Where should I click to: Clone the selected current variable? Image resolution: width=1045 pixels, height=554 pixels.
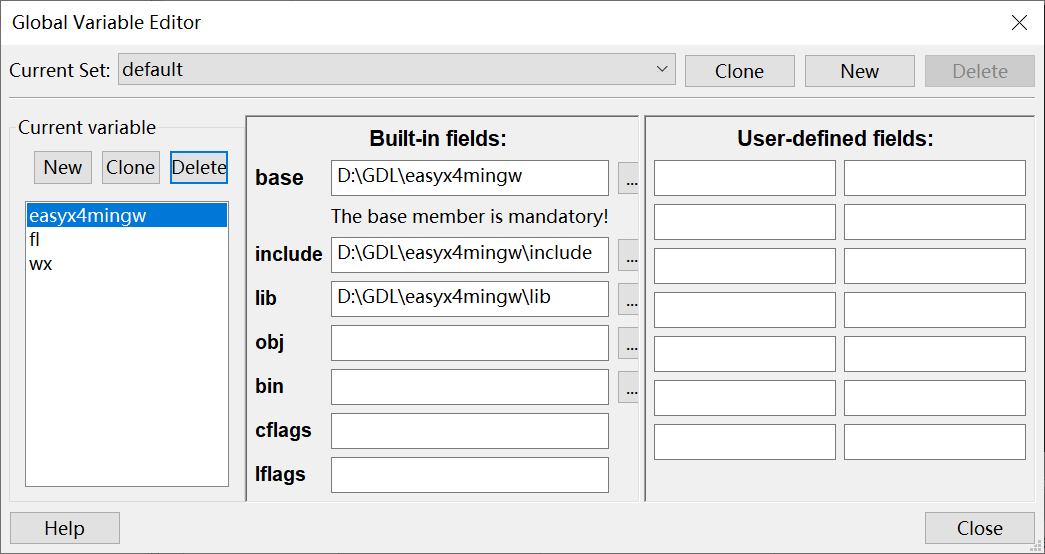click(x=131, y=167)
